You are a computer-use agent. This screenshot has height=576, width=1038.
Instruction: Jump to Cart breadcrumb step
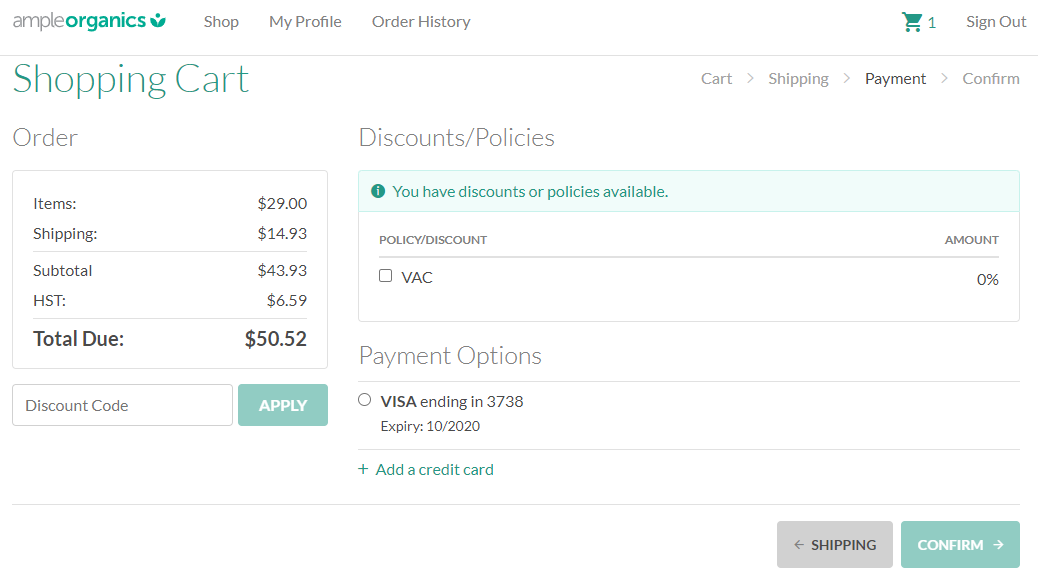[x=716, y=79]
